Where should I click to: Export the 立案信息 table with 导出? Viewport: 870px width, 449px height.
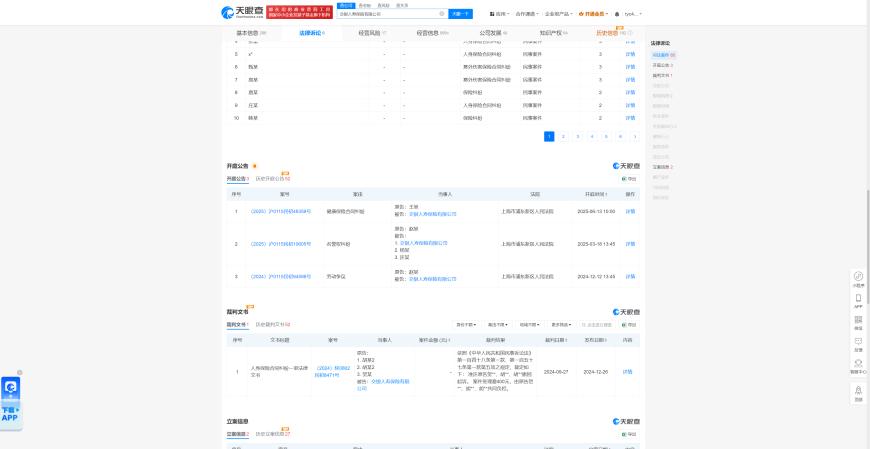(x=629, y=434)
